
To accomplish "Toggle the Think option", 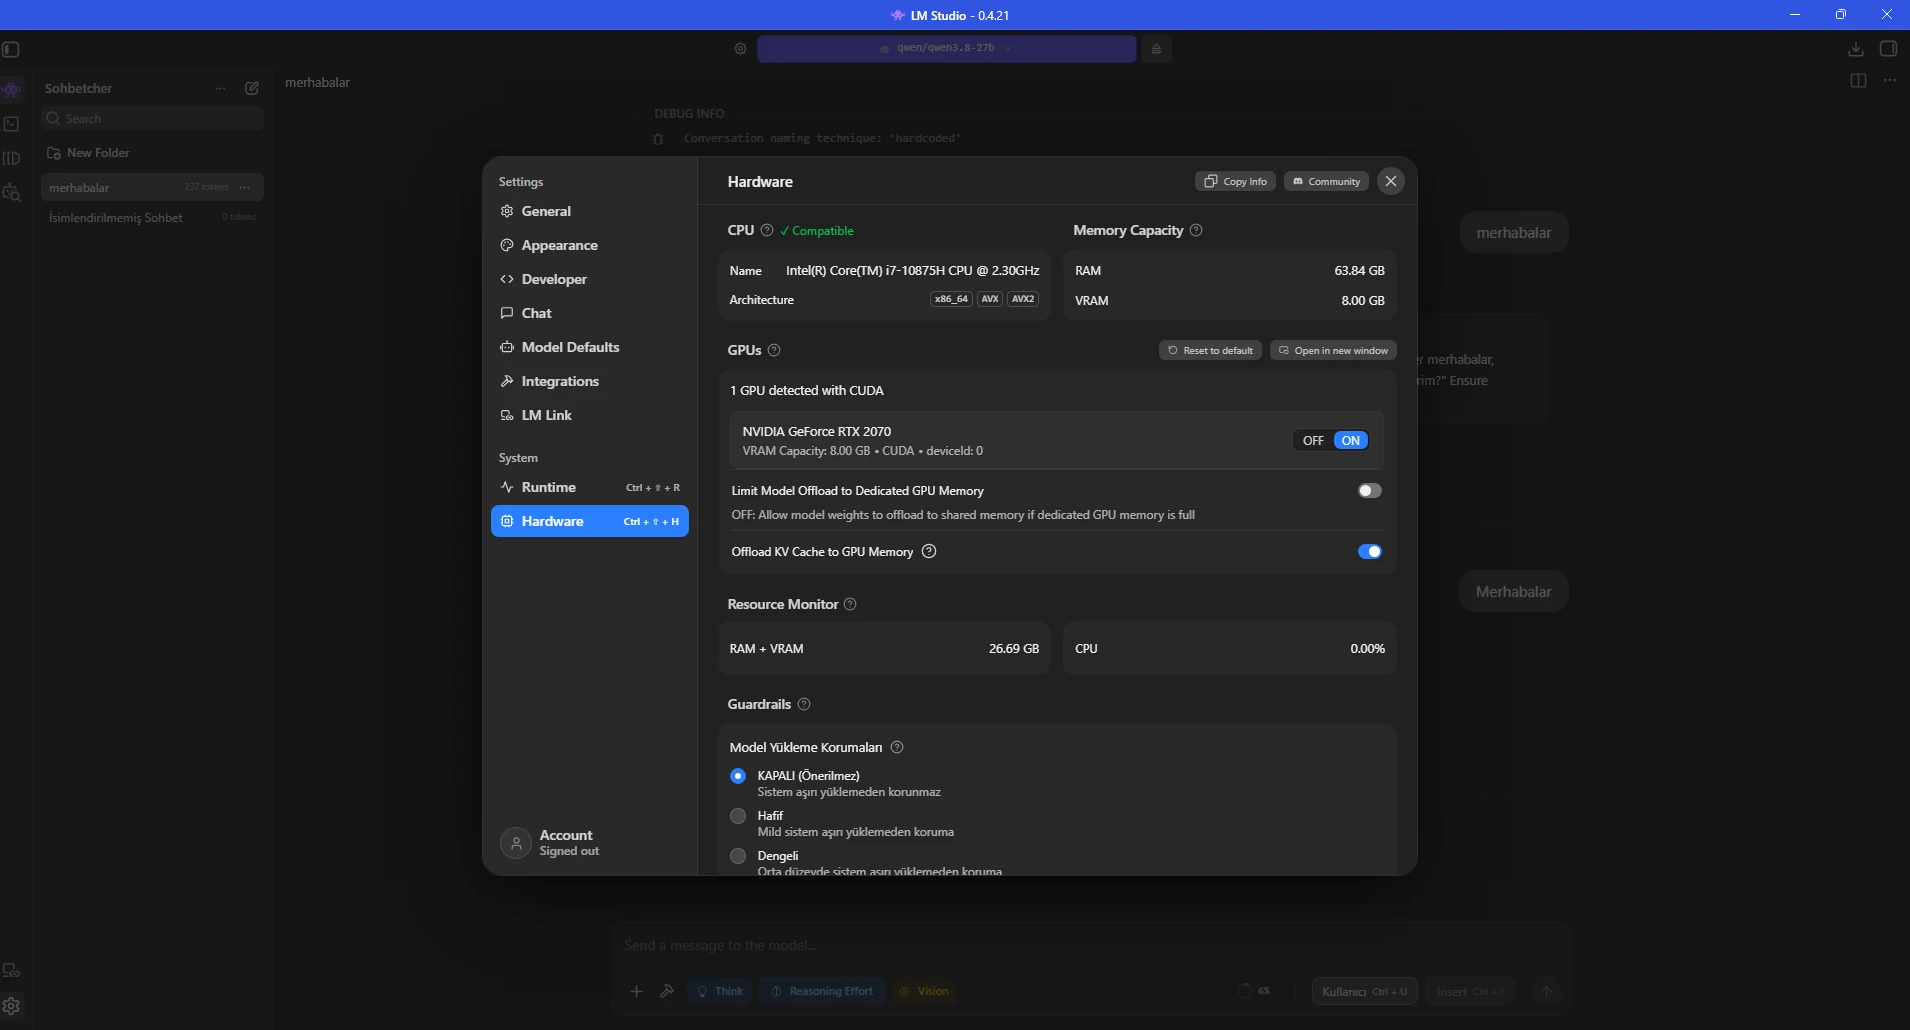I will click(720, 991).
